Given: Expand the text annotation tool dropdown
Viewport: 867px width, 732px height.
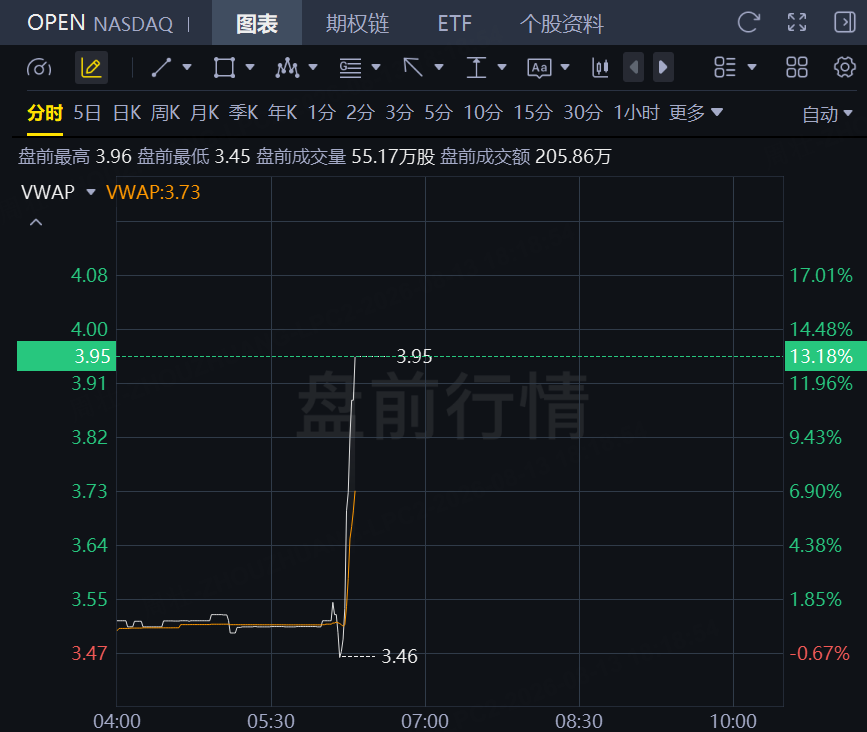Looking at the screenshot, I should (565, 67).
